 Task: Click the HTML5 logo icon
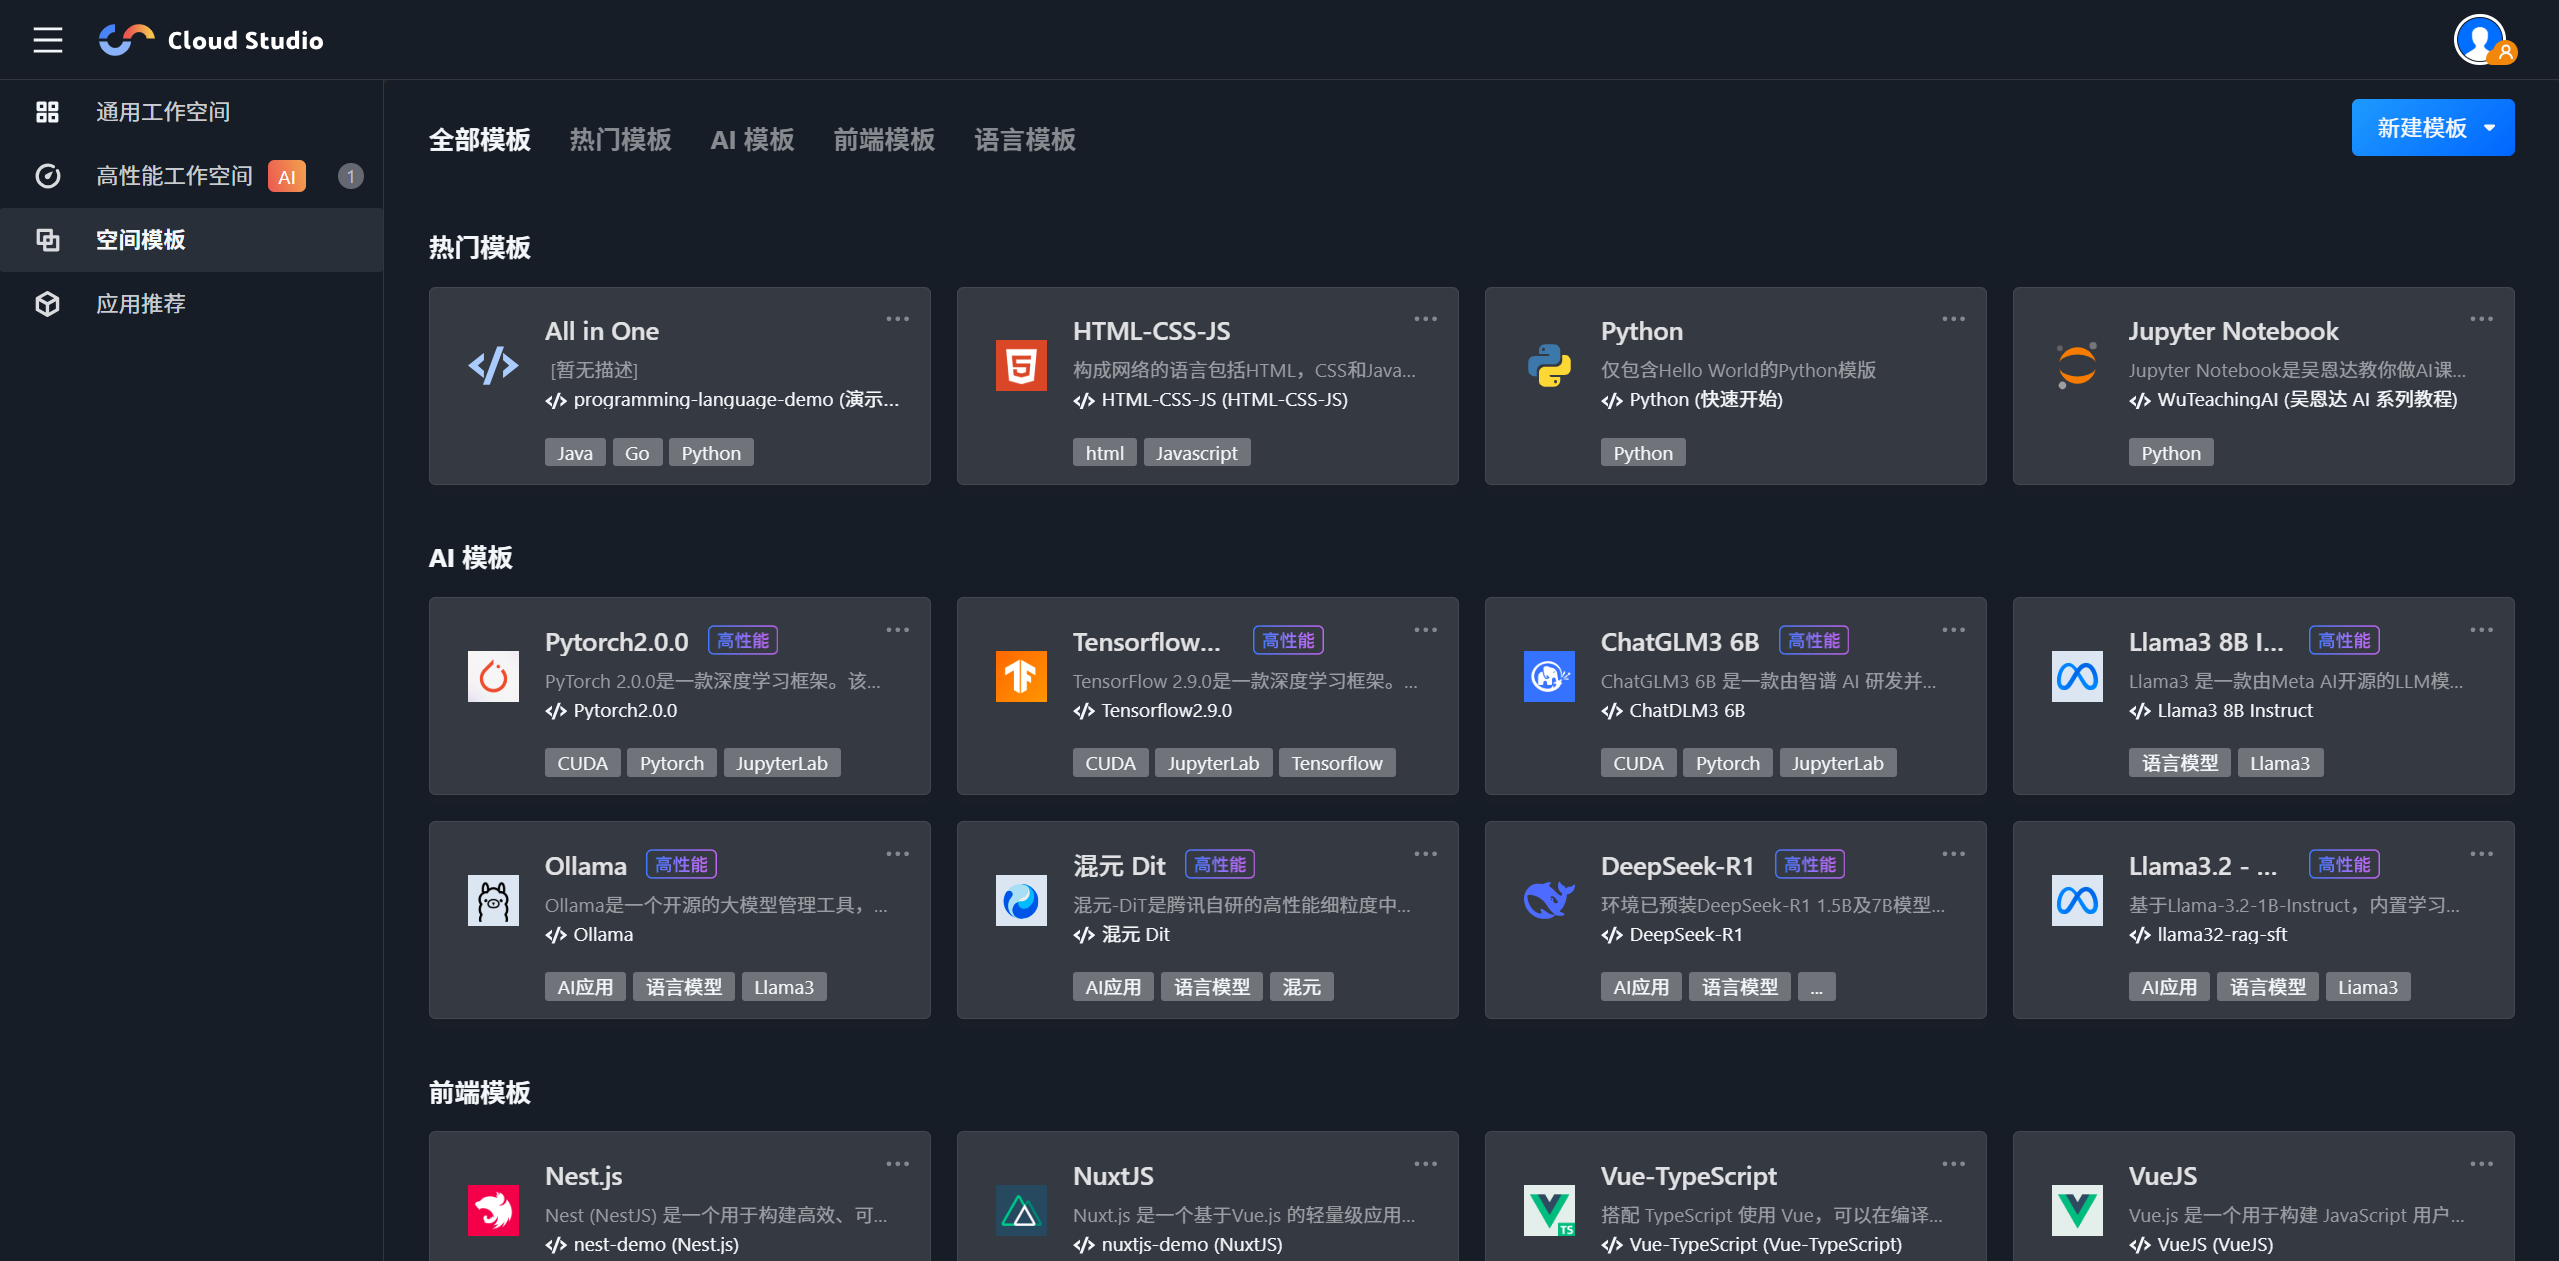coord(1021,365)
